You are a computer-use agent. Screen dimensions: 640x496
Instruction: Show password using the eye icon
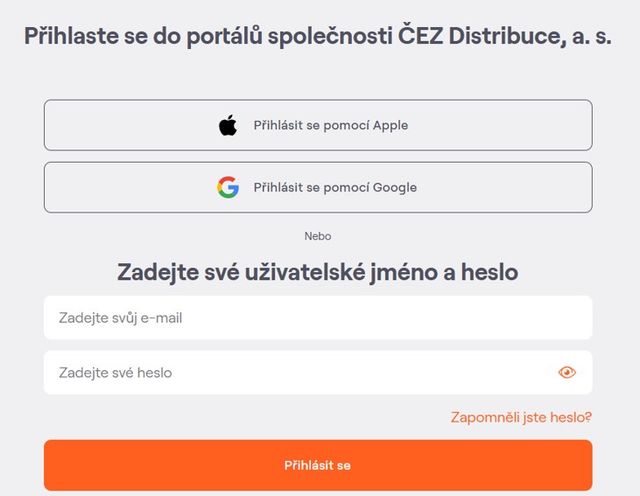click(x=567, y=373)
